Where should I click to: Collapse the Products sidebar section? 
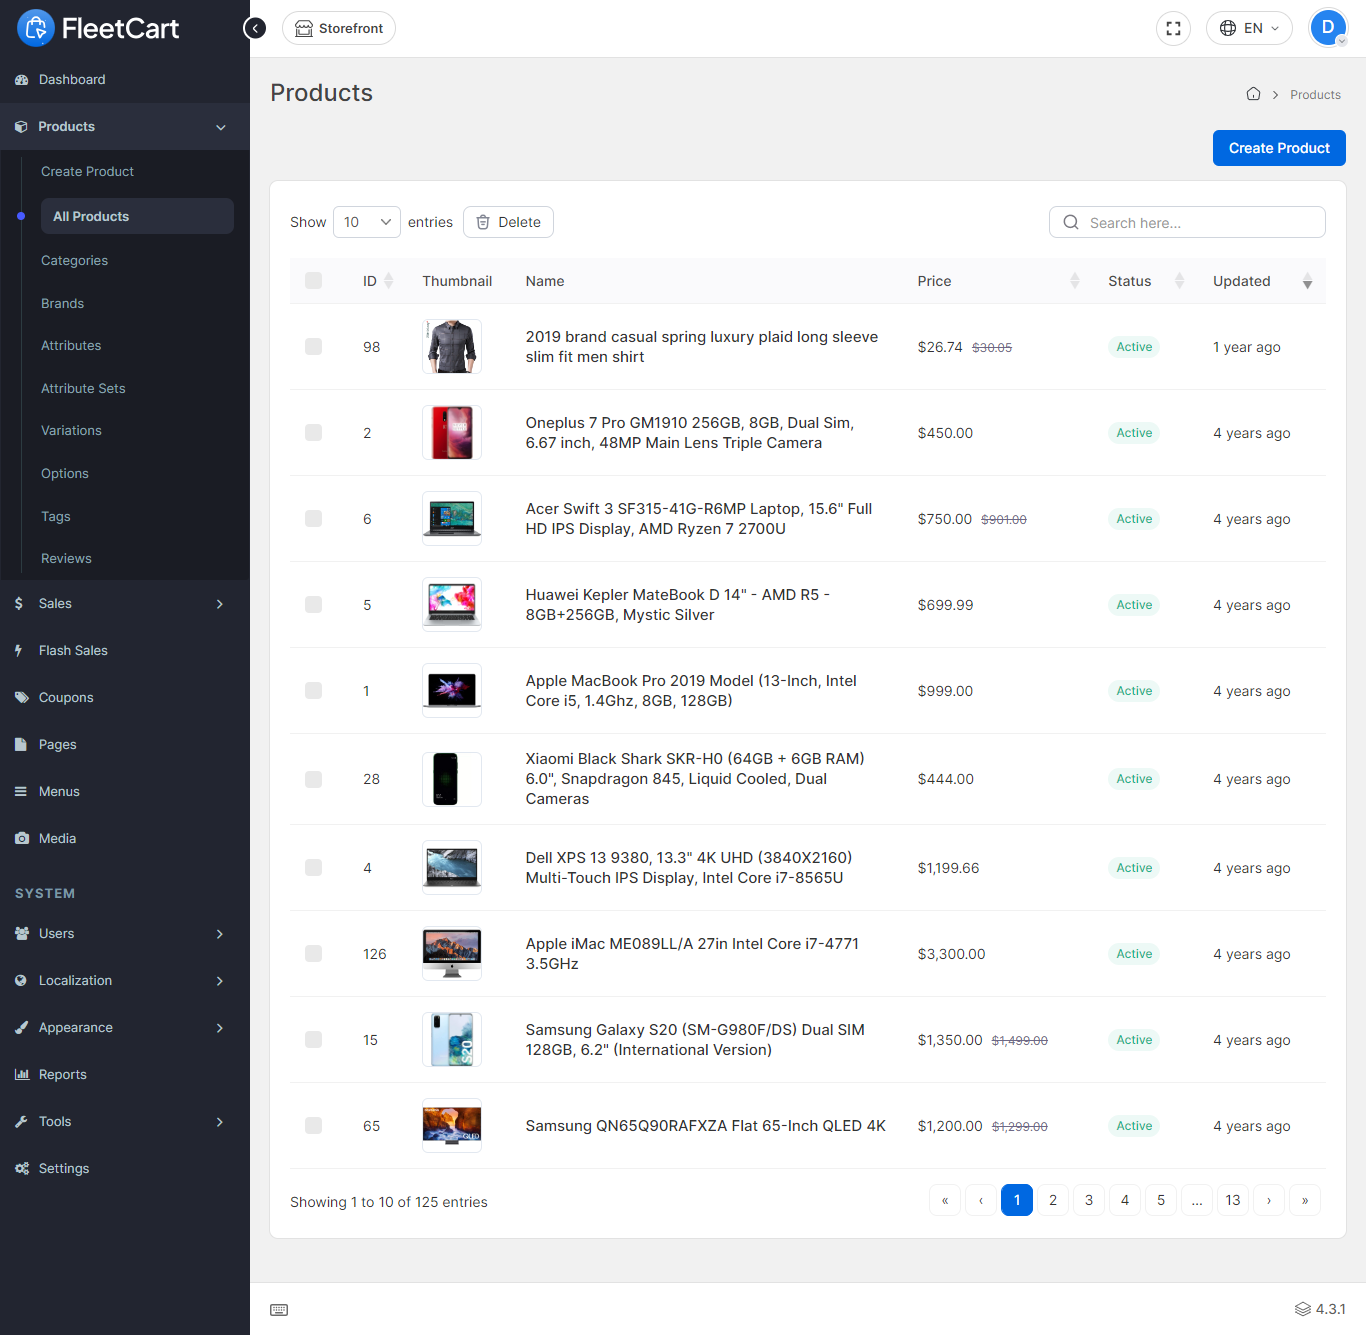(x=221, y=127)
